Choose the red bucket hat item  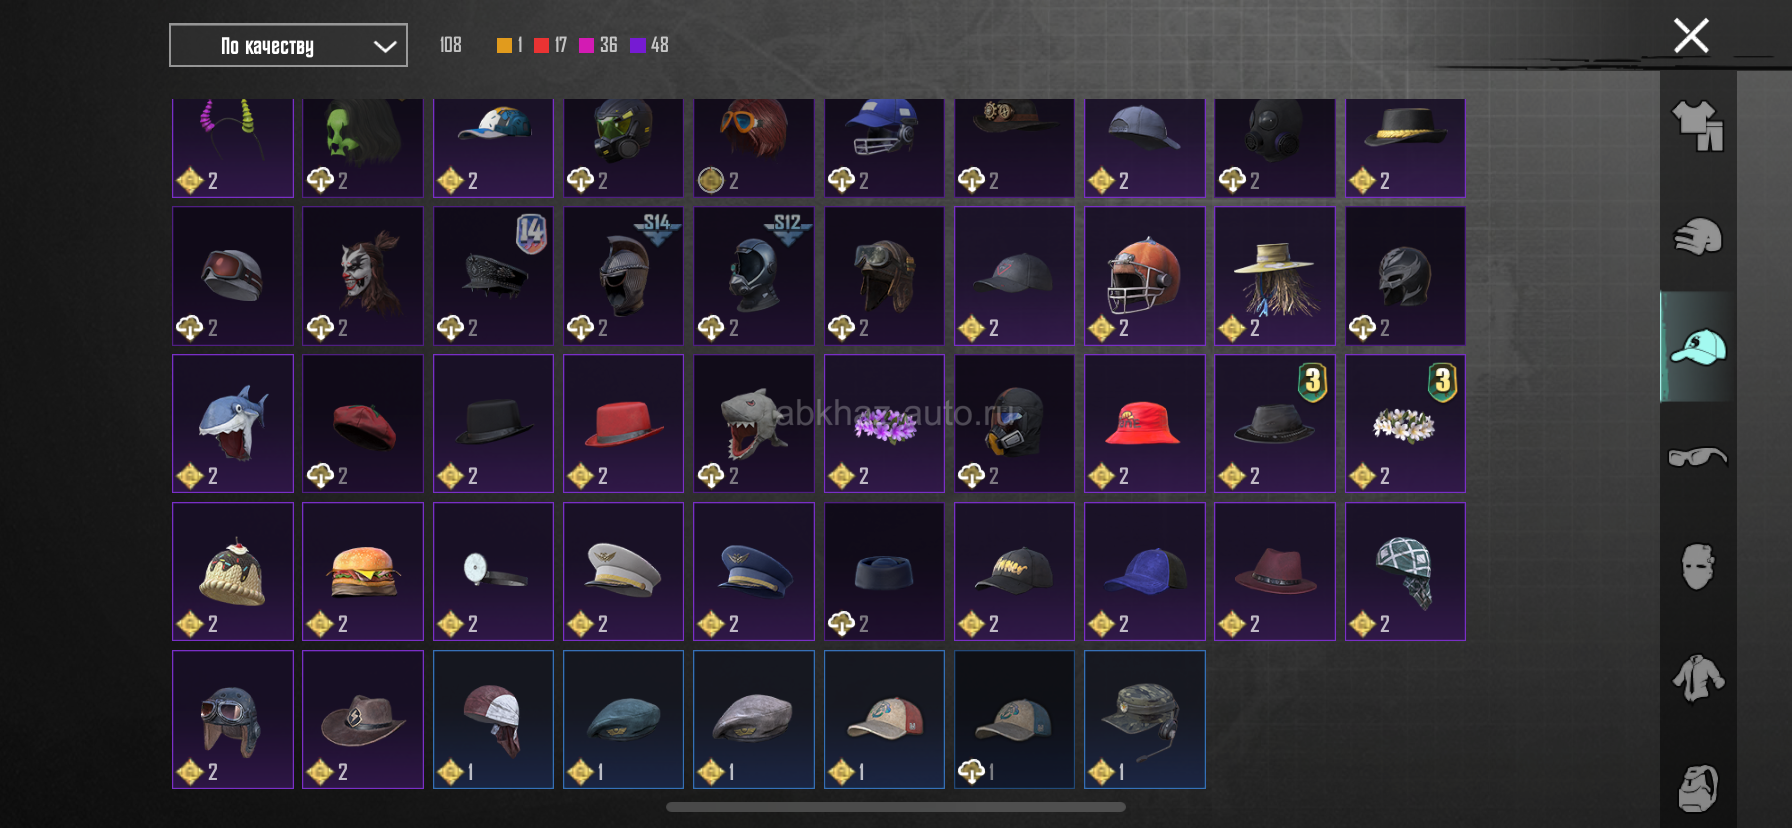click(1144, 423)
